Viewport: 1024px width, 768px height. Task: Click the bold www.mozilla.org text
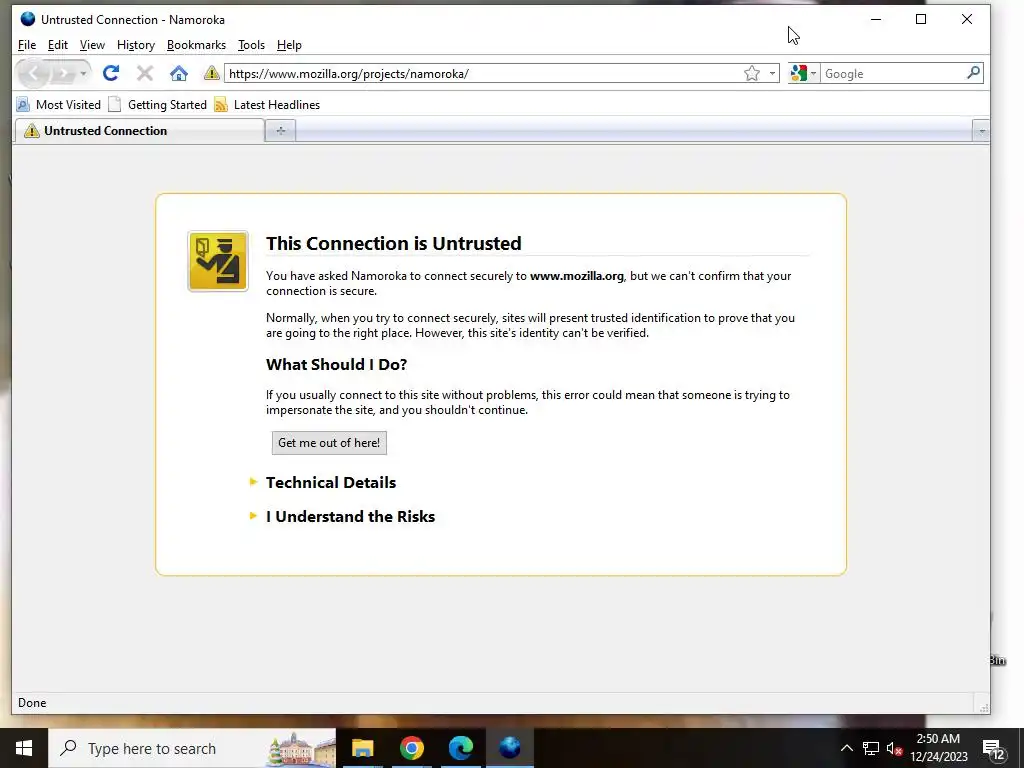(x=577, y=276)
